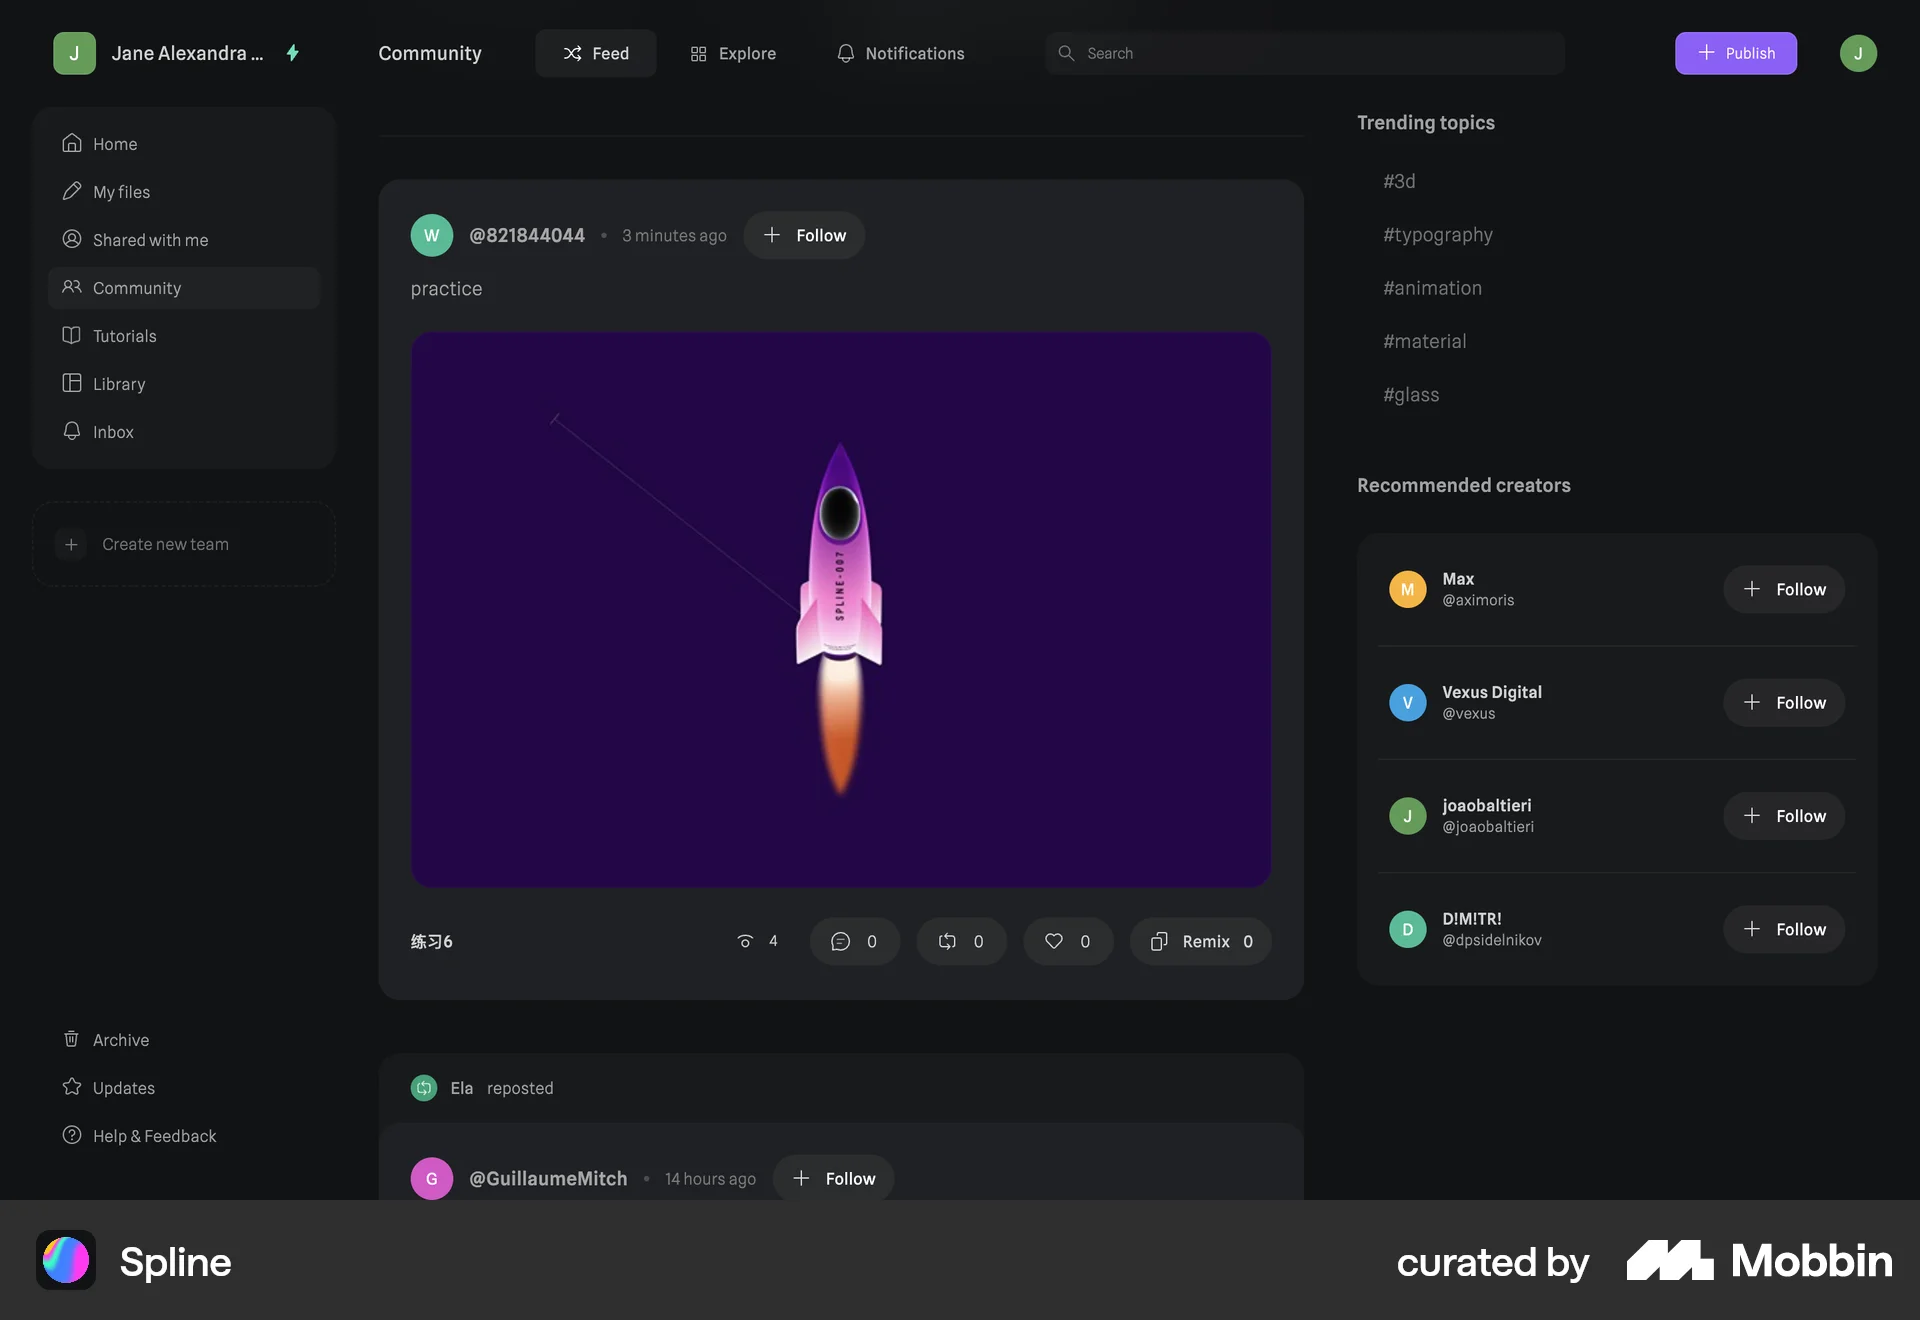Like the practice post with the heart icon
Screen dimensions: 1920x1320
1068,941
